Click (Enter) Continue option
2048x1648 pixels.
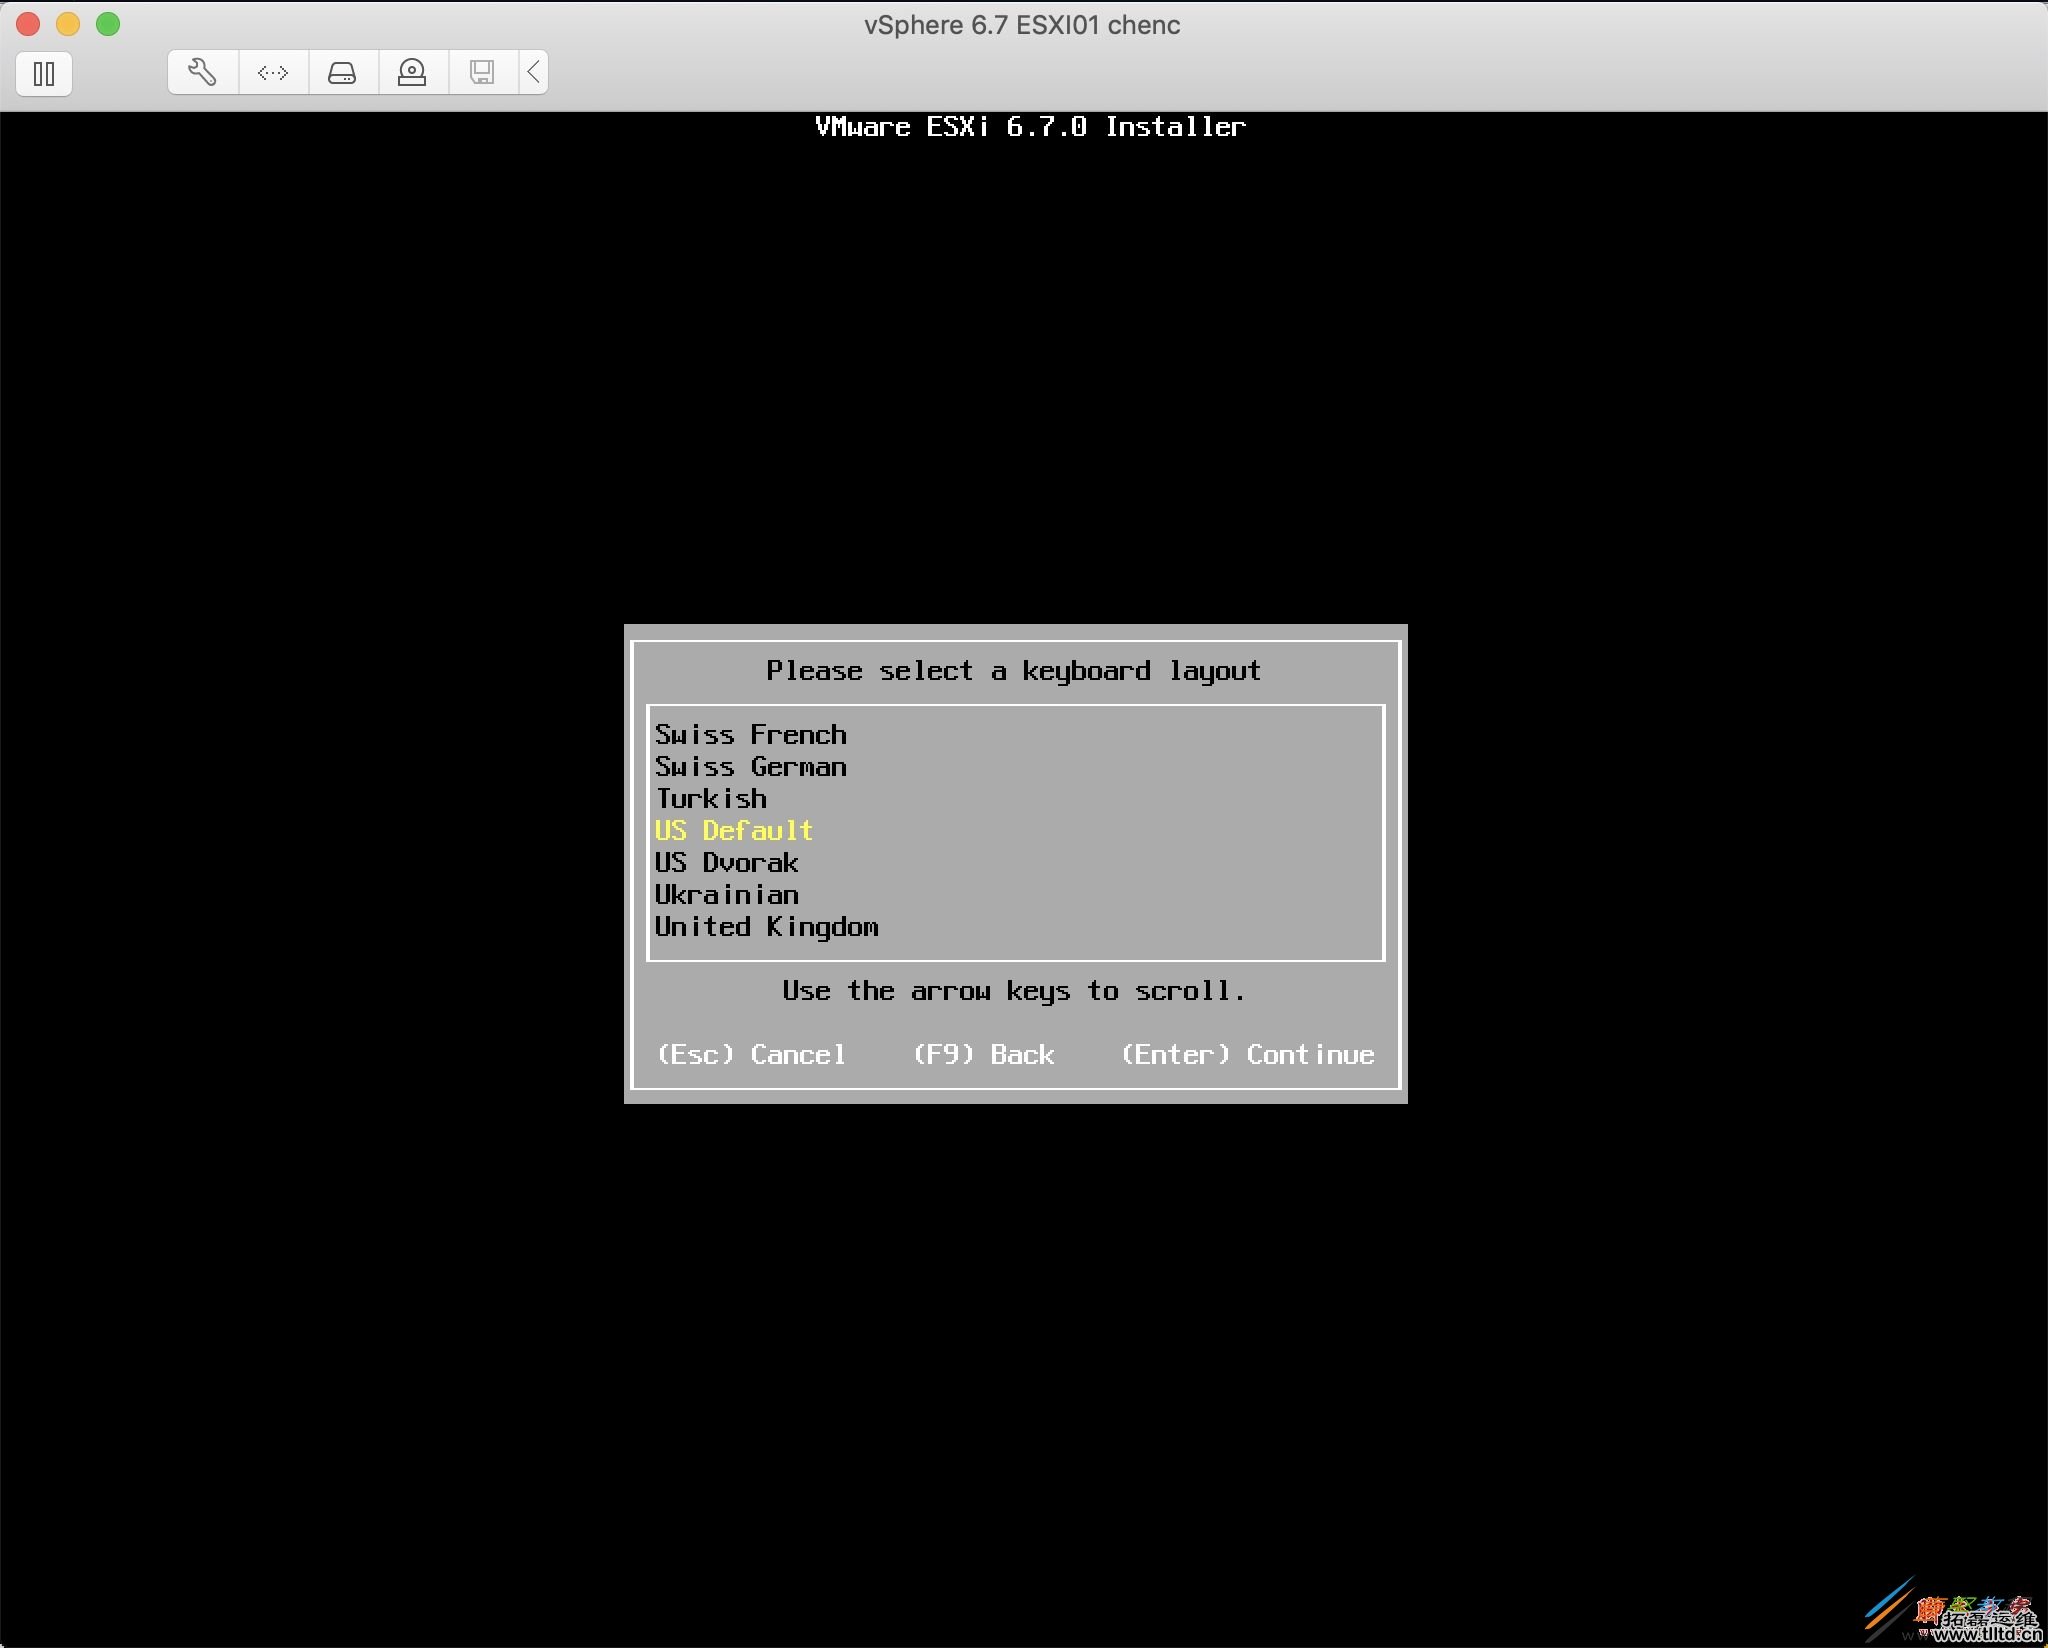(x=1248, y=1055)
